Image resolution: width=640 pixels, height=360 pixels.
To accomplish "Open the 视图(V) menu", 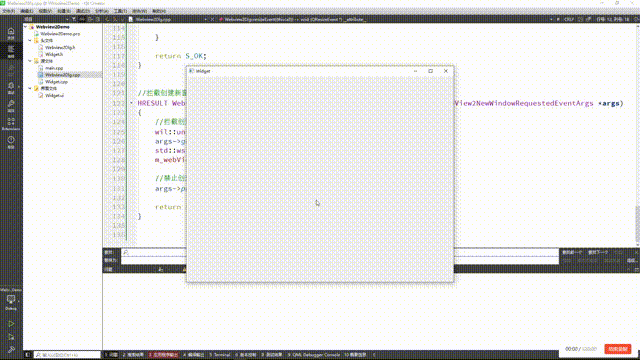I will (45, 11).
